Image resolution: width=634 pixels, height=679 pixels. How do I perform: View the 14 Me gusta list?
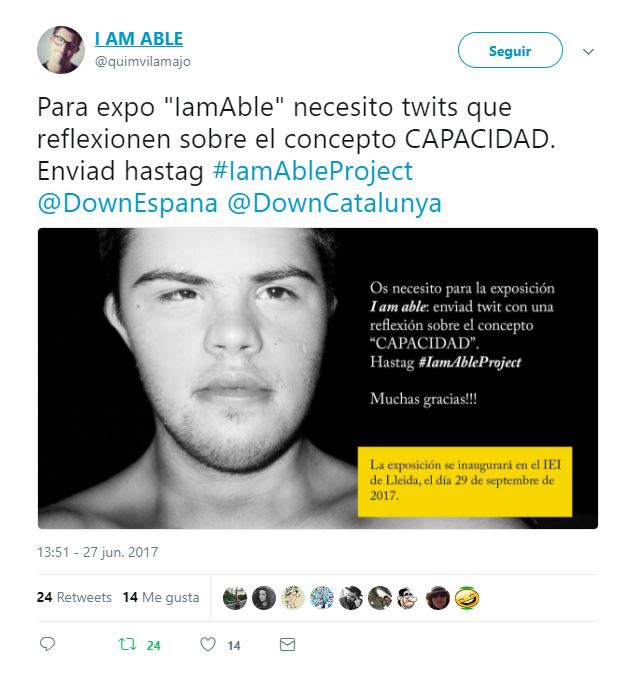161,597
